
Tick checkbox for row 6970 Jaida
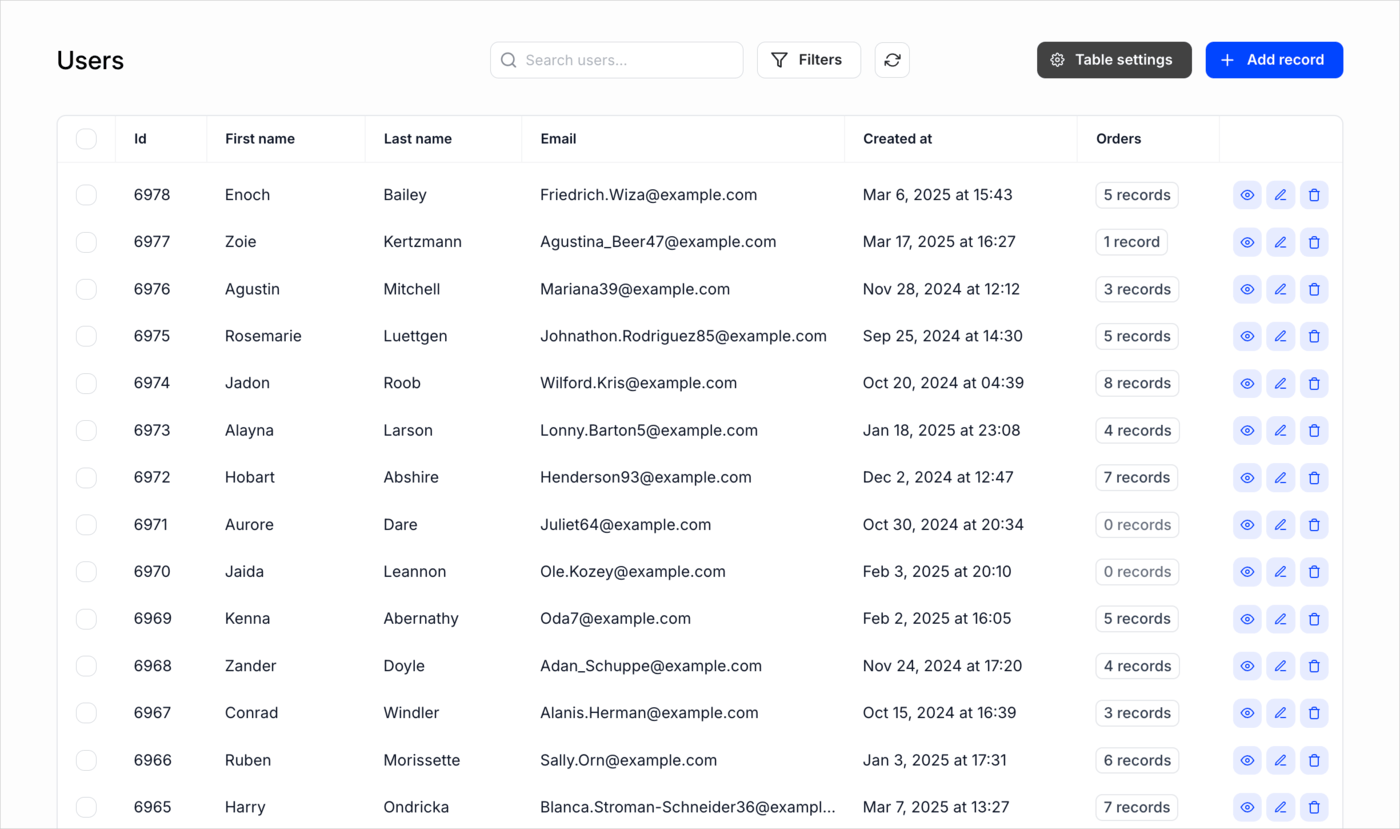point(87,572)
